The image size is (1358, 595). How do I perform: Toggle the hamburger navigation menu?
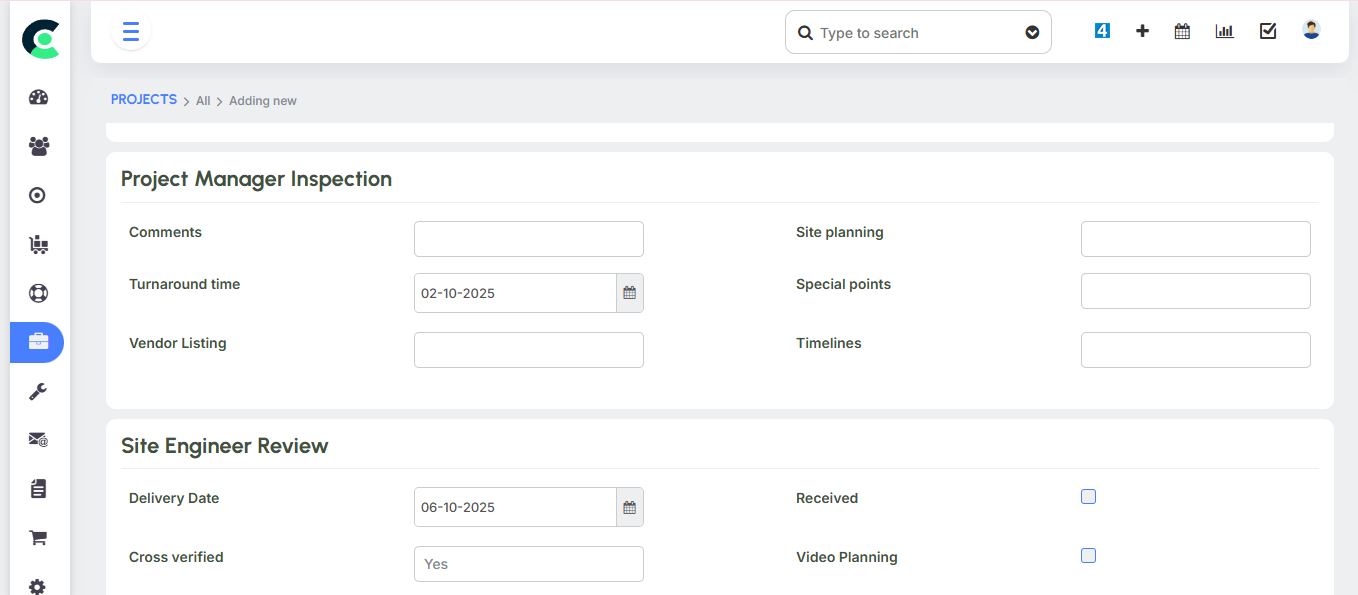[x=130, y=31]
